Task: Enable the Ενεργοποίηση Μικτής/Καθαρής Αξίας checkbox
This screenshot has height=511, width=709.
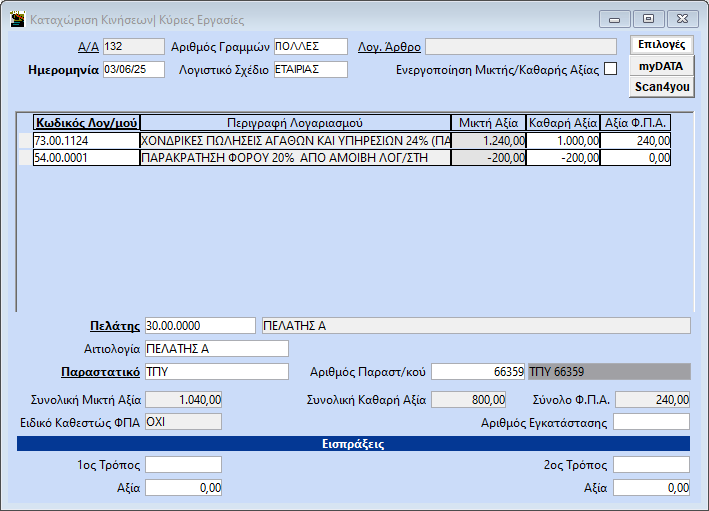Action: (610, 69)
